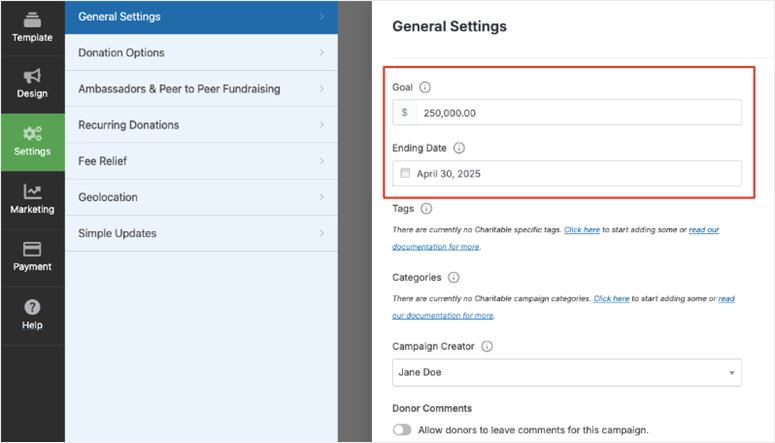Click the Ending Date input field
Screen dimensions: 775x443
coord(567,174)
